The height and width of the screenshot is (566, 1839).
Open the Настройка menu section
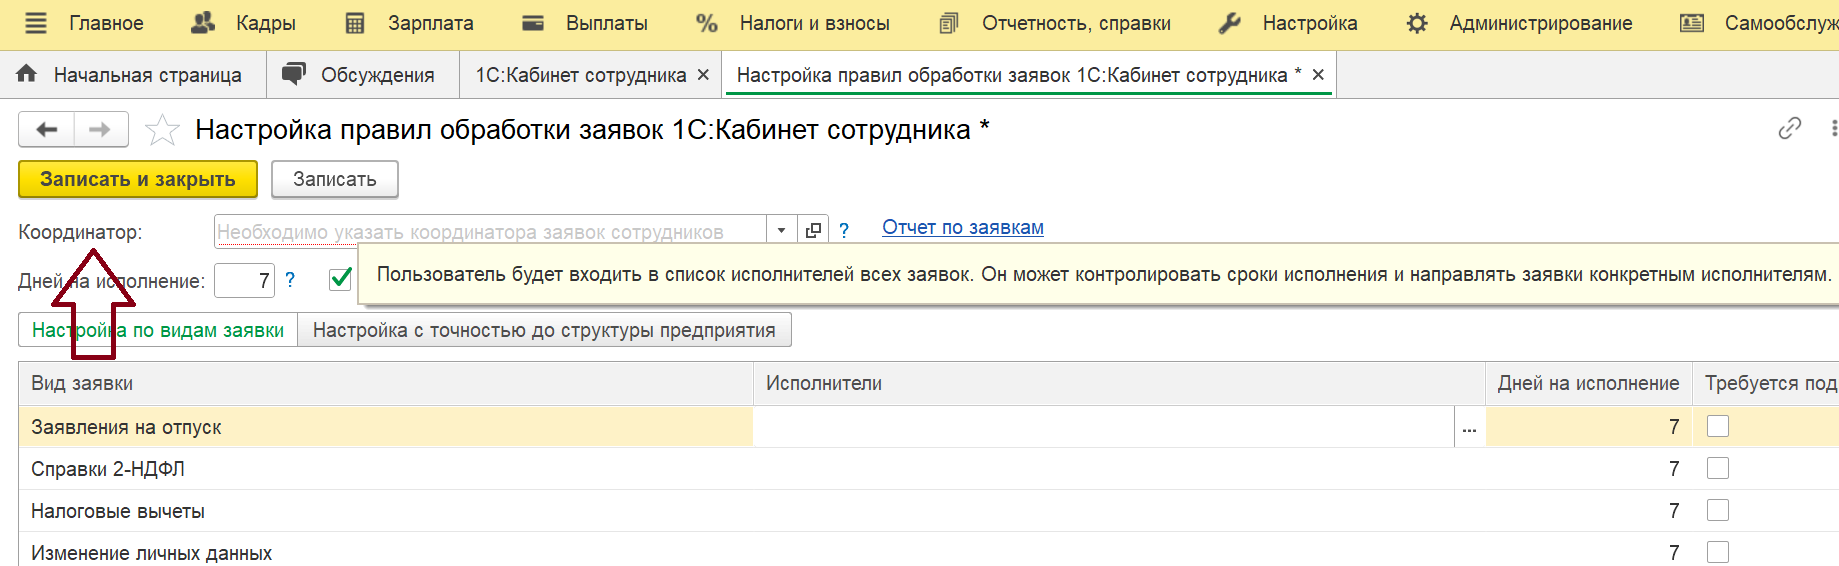coord(1290,23)
